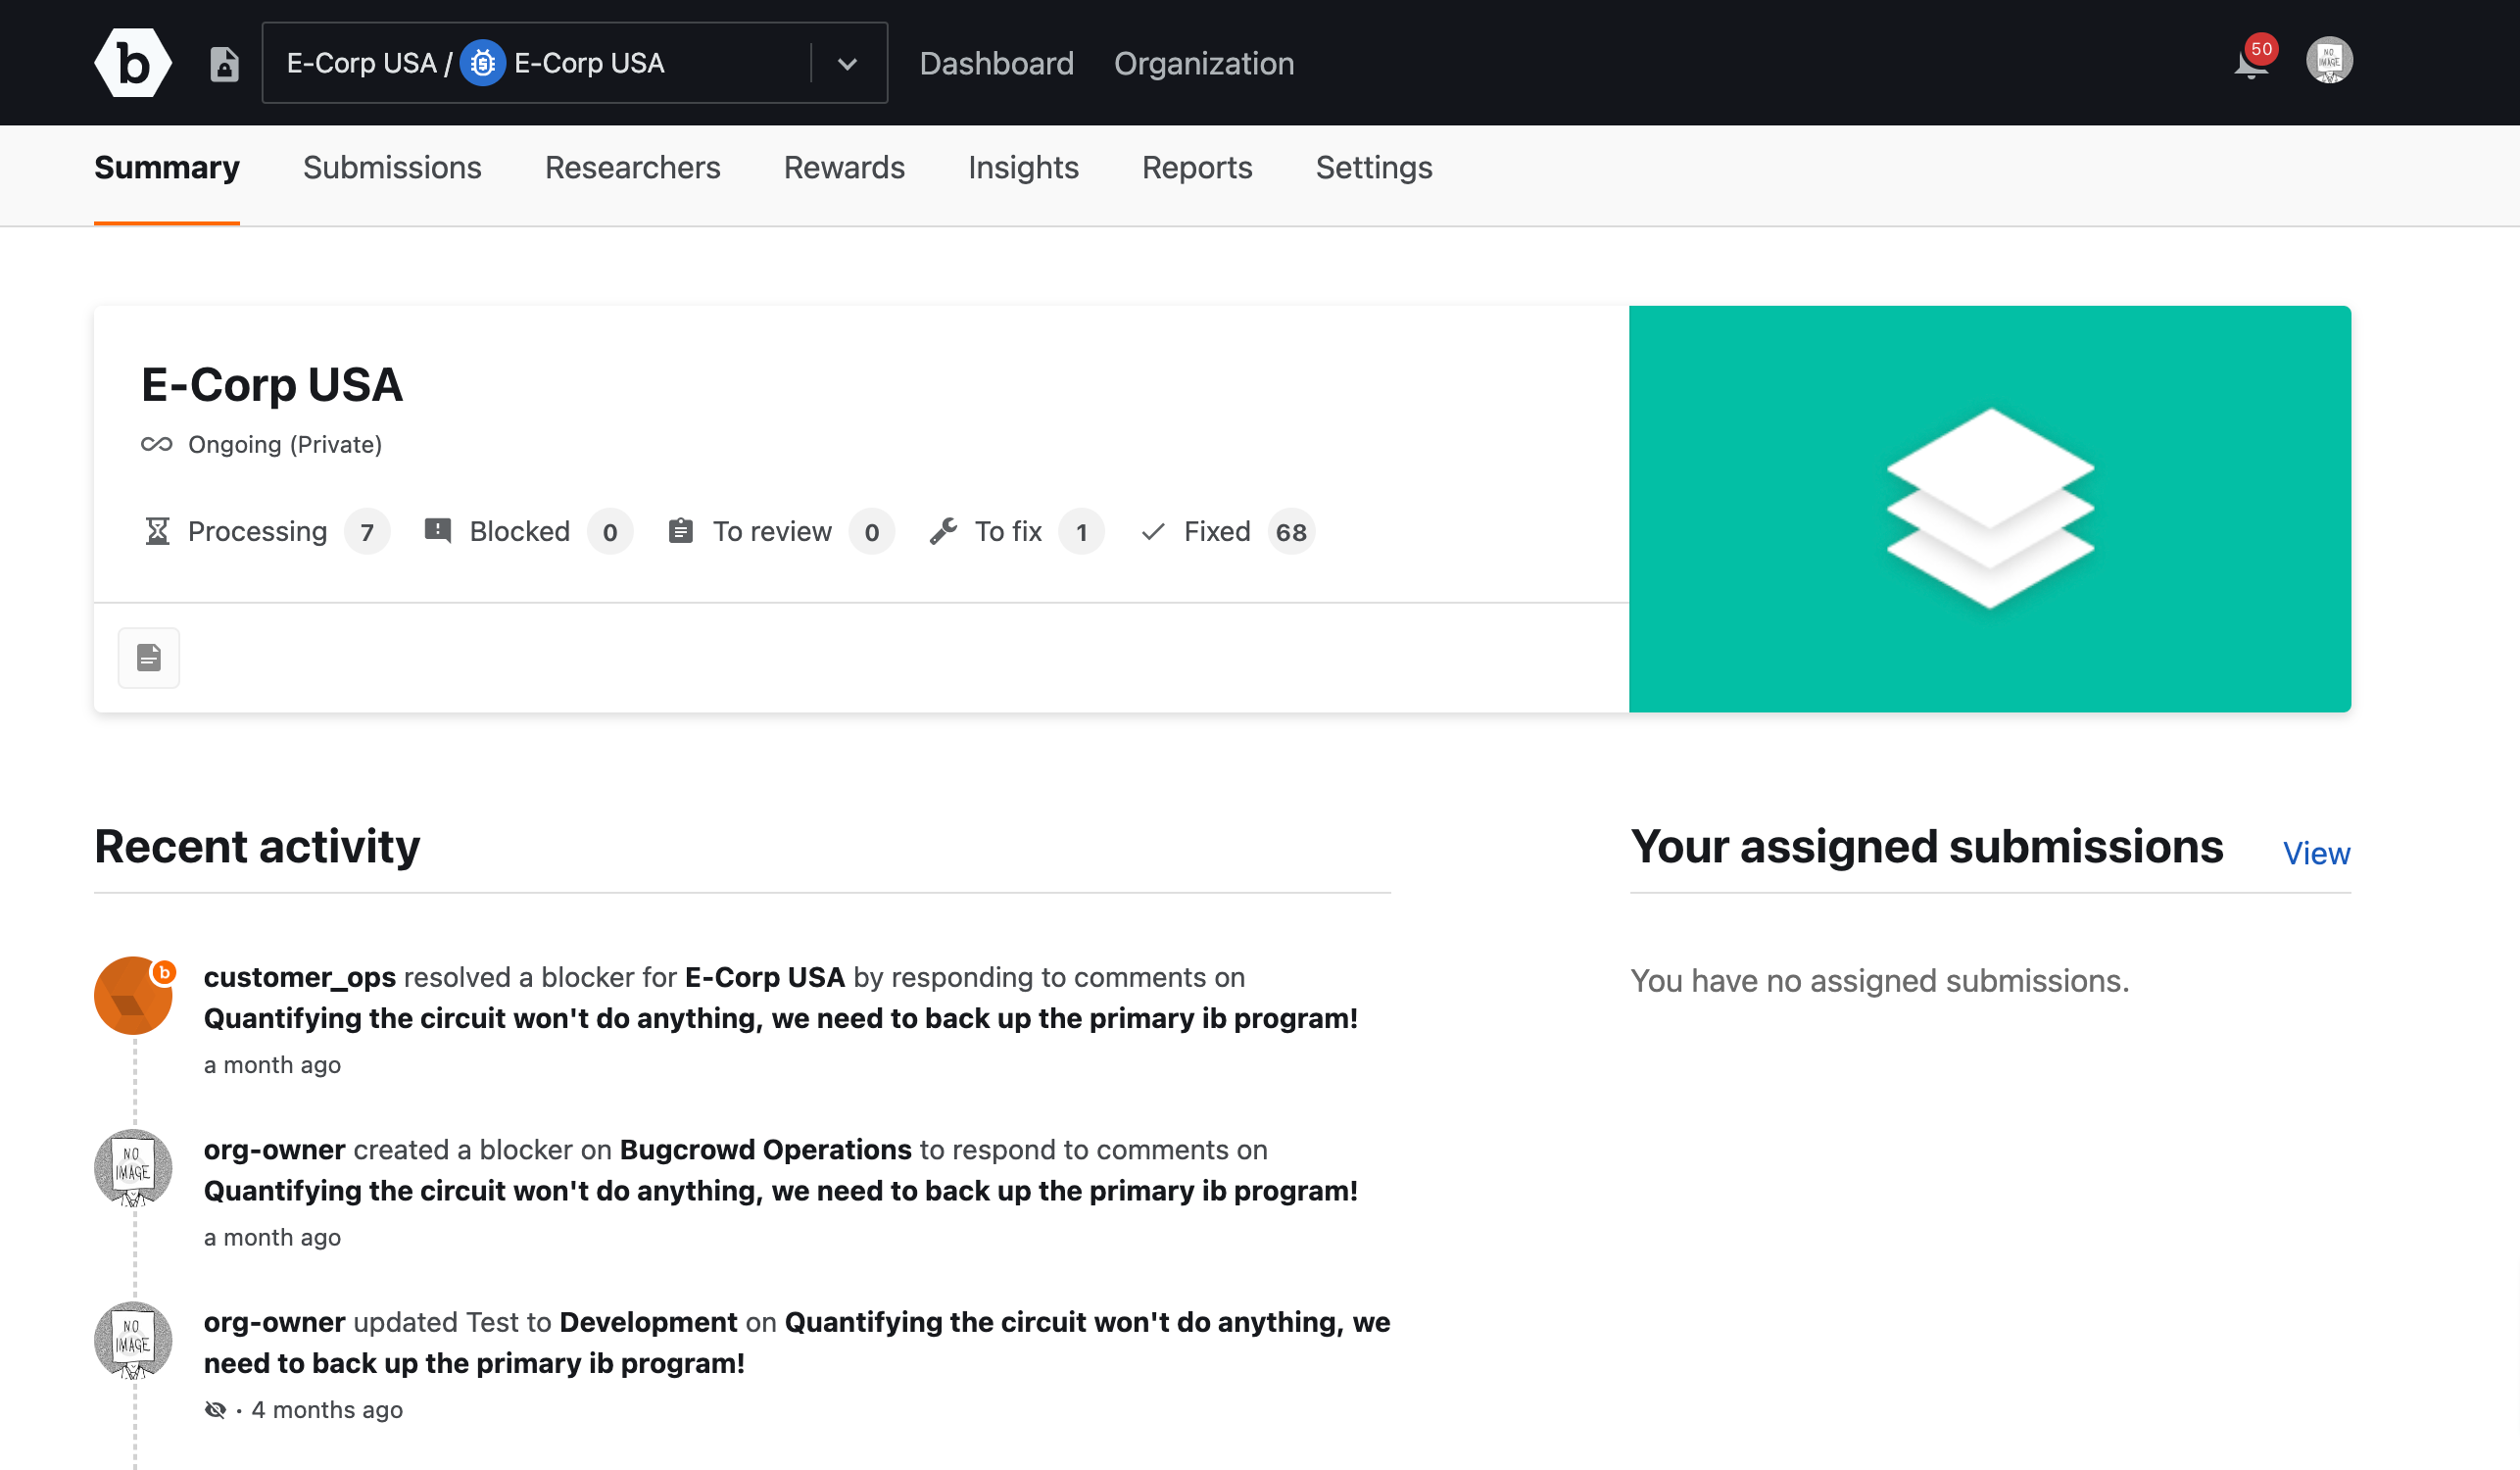
Task: Click the '4 months ago' timestamp
Action: click(327, 1410)
